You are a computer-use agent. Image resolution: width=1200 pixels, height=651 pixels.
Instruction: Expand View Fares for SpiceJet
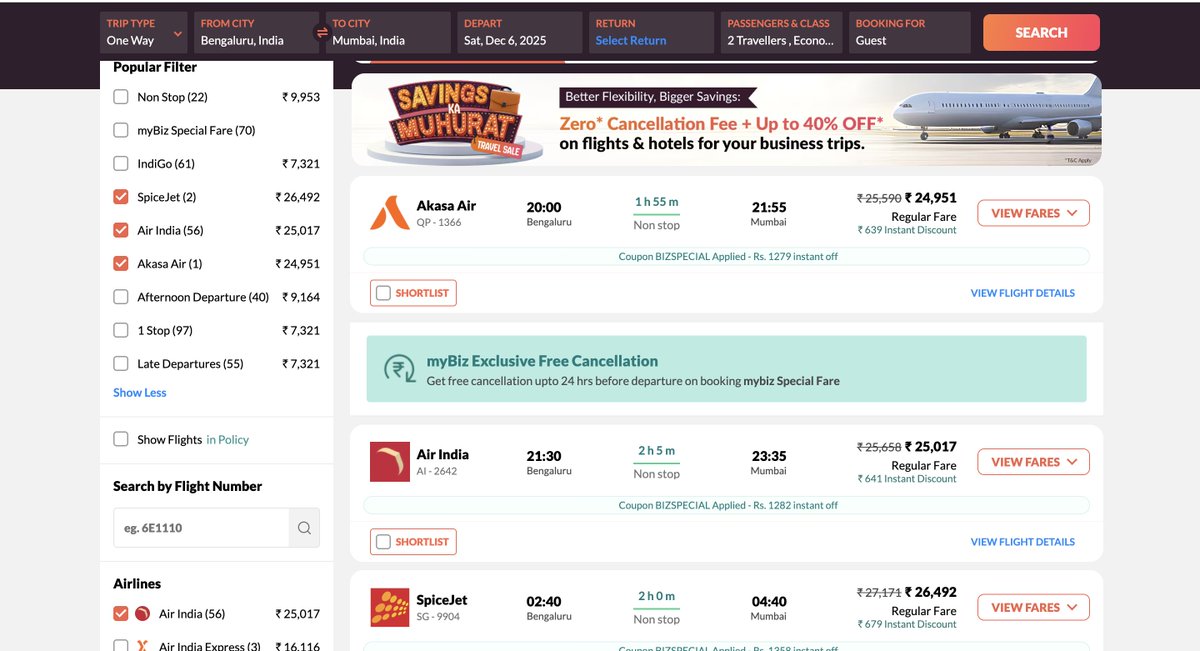[x=1033, y=607]
